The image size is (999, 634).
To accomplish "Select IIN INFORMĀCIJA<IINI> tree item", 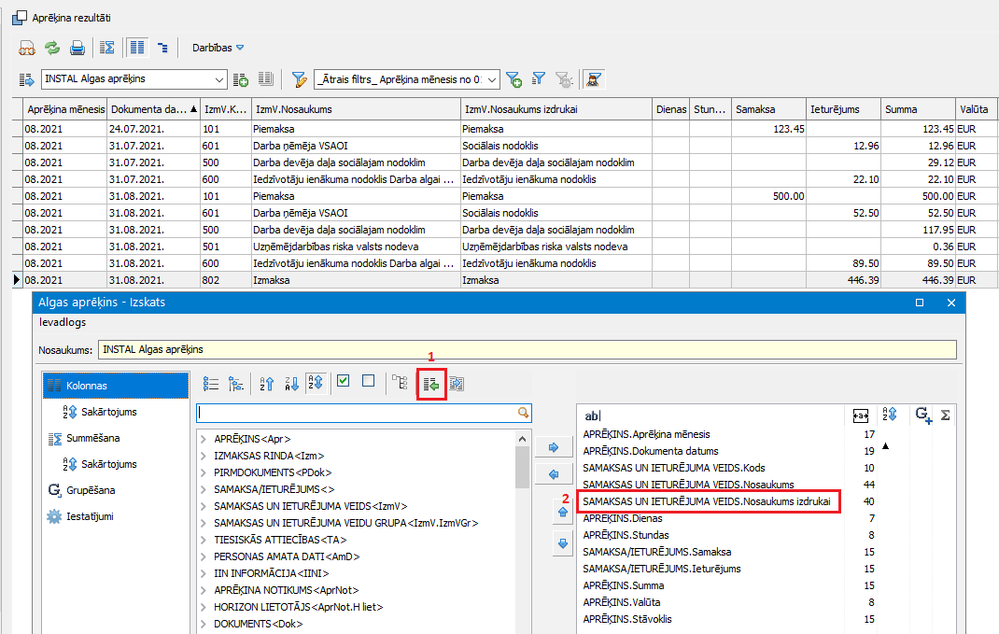I will click(x=271, y=573).
